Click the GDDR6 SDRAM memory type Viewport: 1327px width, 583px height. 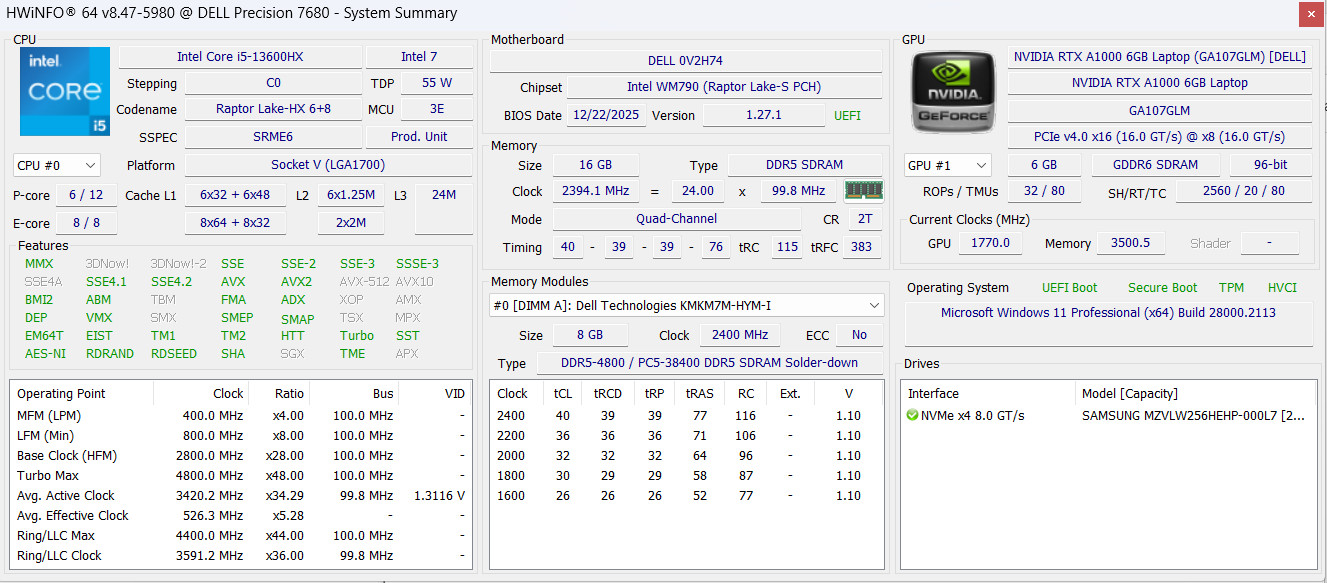(1155, 165)
